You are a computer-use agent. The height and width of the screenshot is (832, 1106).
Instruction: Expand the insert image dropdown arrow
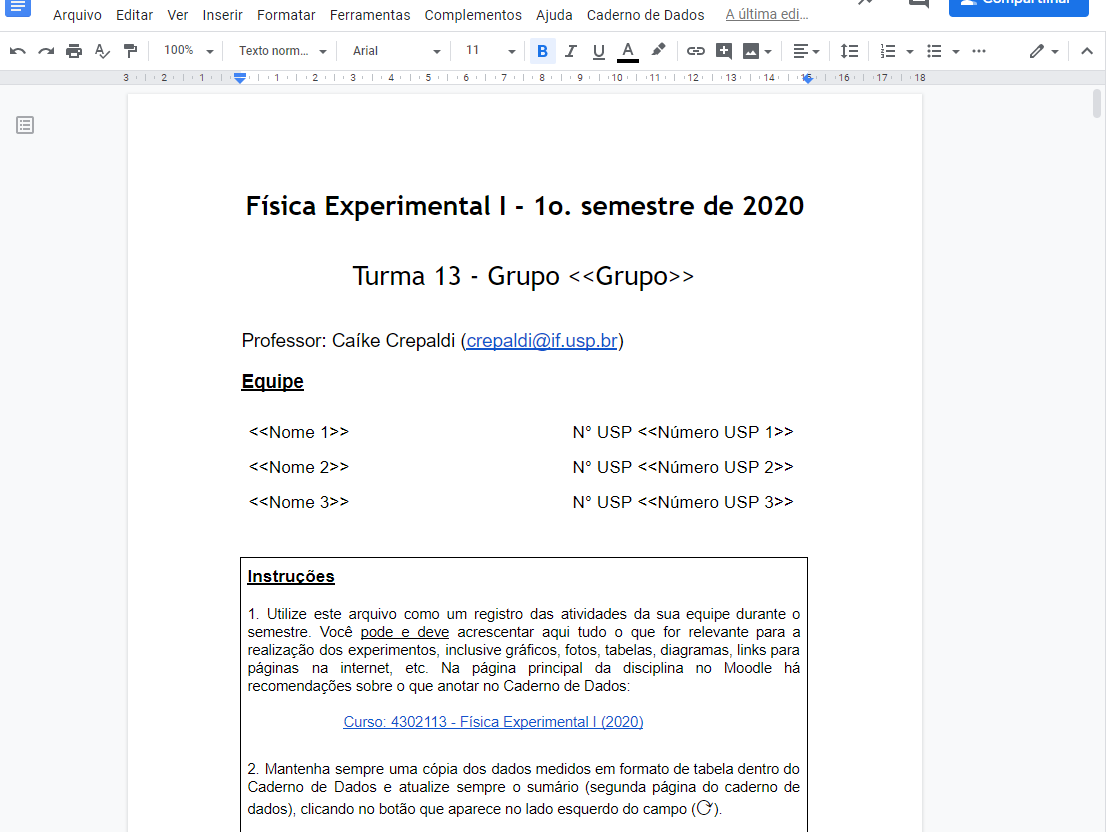tap(768, 51)
